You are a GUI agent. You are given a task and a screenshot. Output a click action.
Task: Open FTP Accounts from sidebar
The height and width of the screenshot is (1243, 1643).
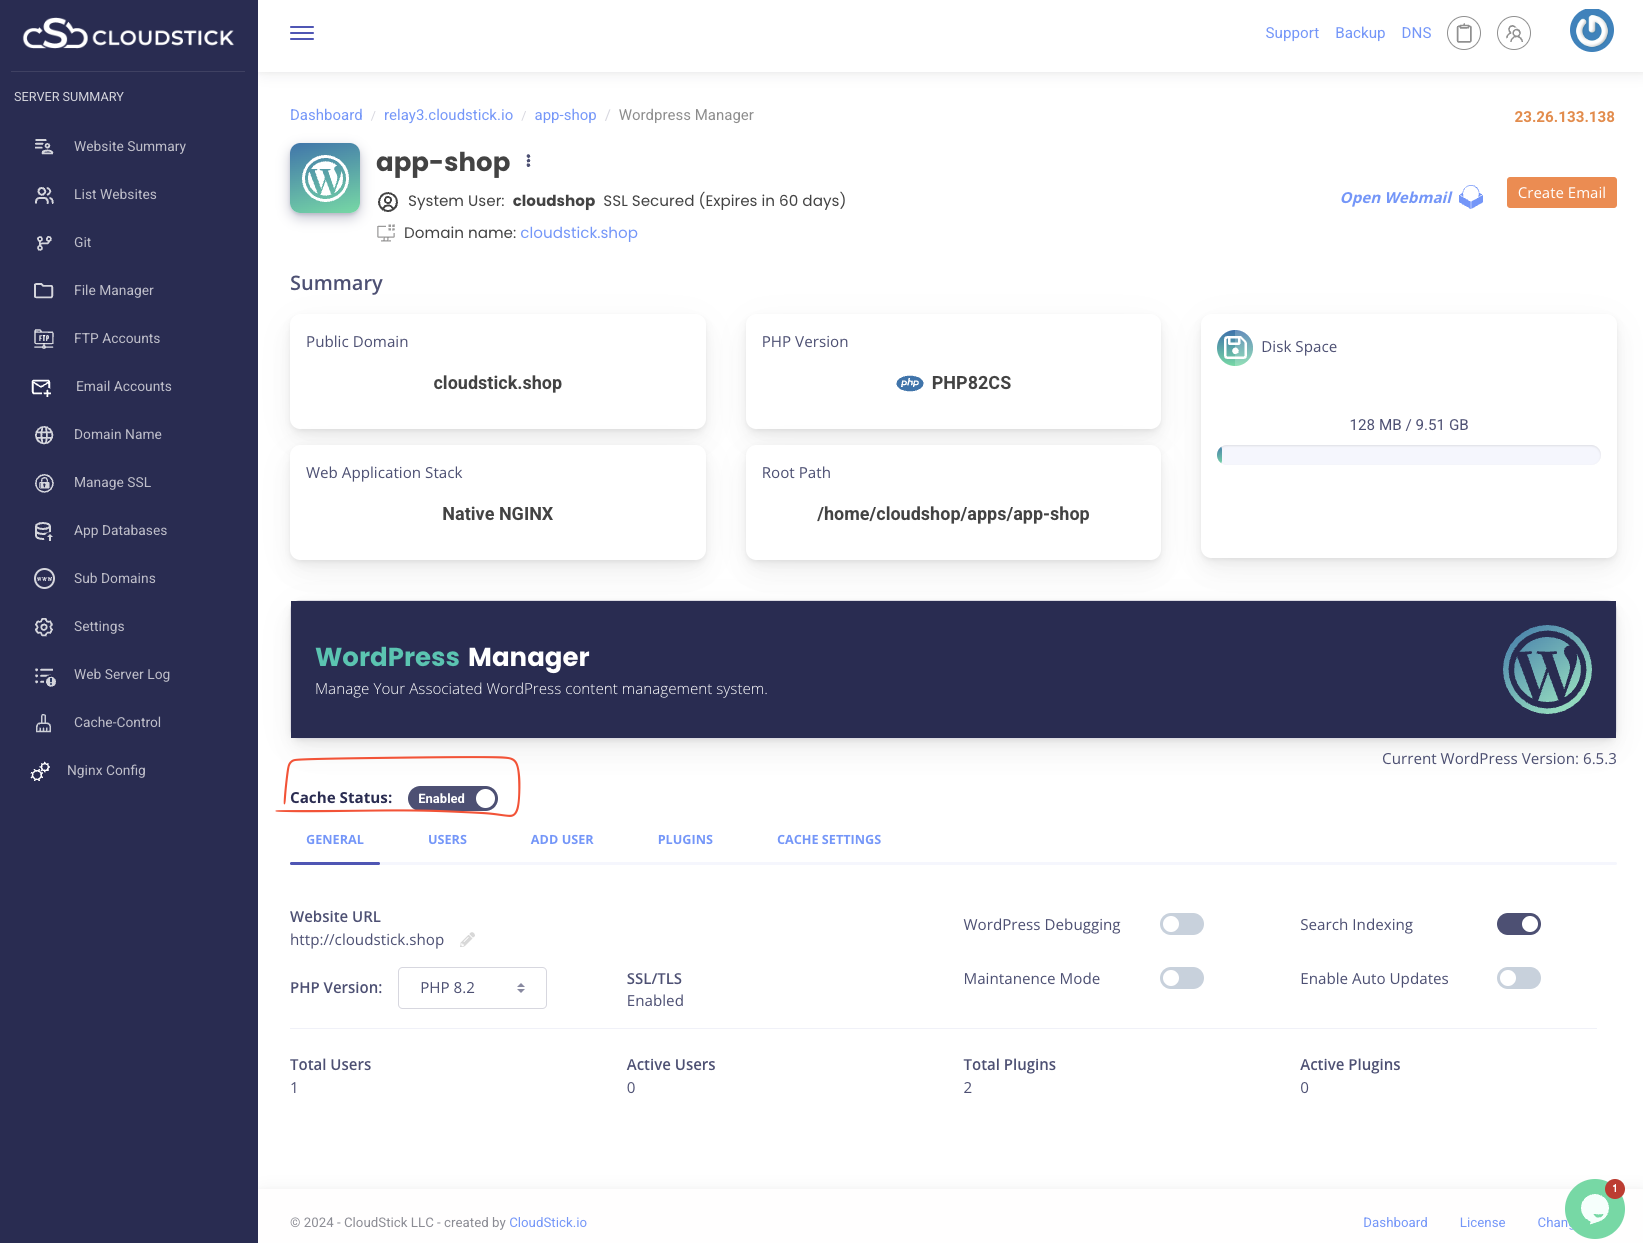117,338
